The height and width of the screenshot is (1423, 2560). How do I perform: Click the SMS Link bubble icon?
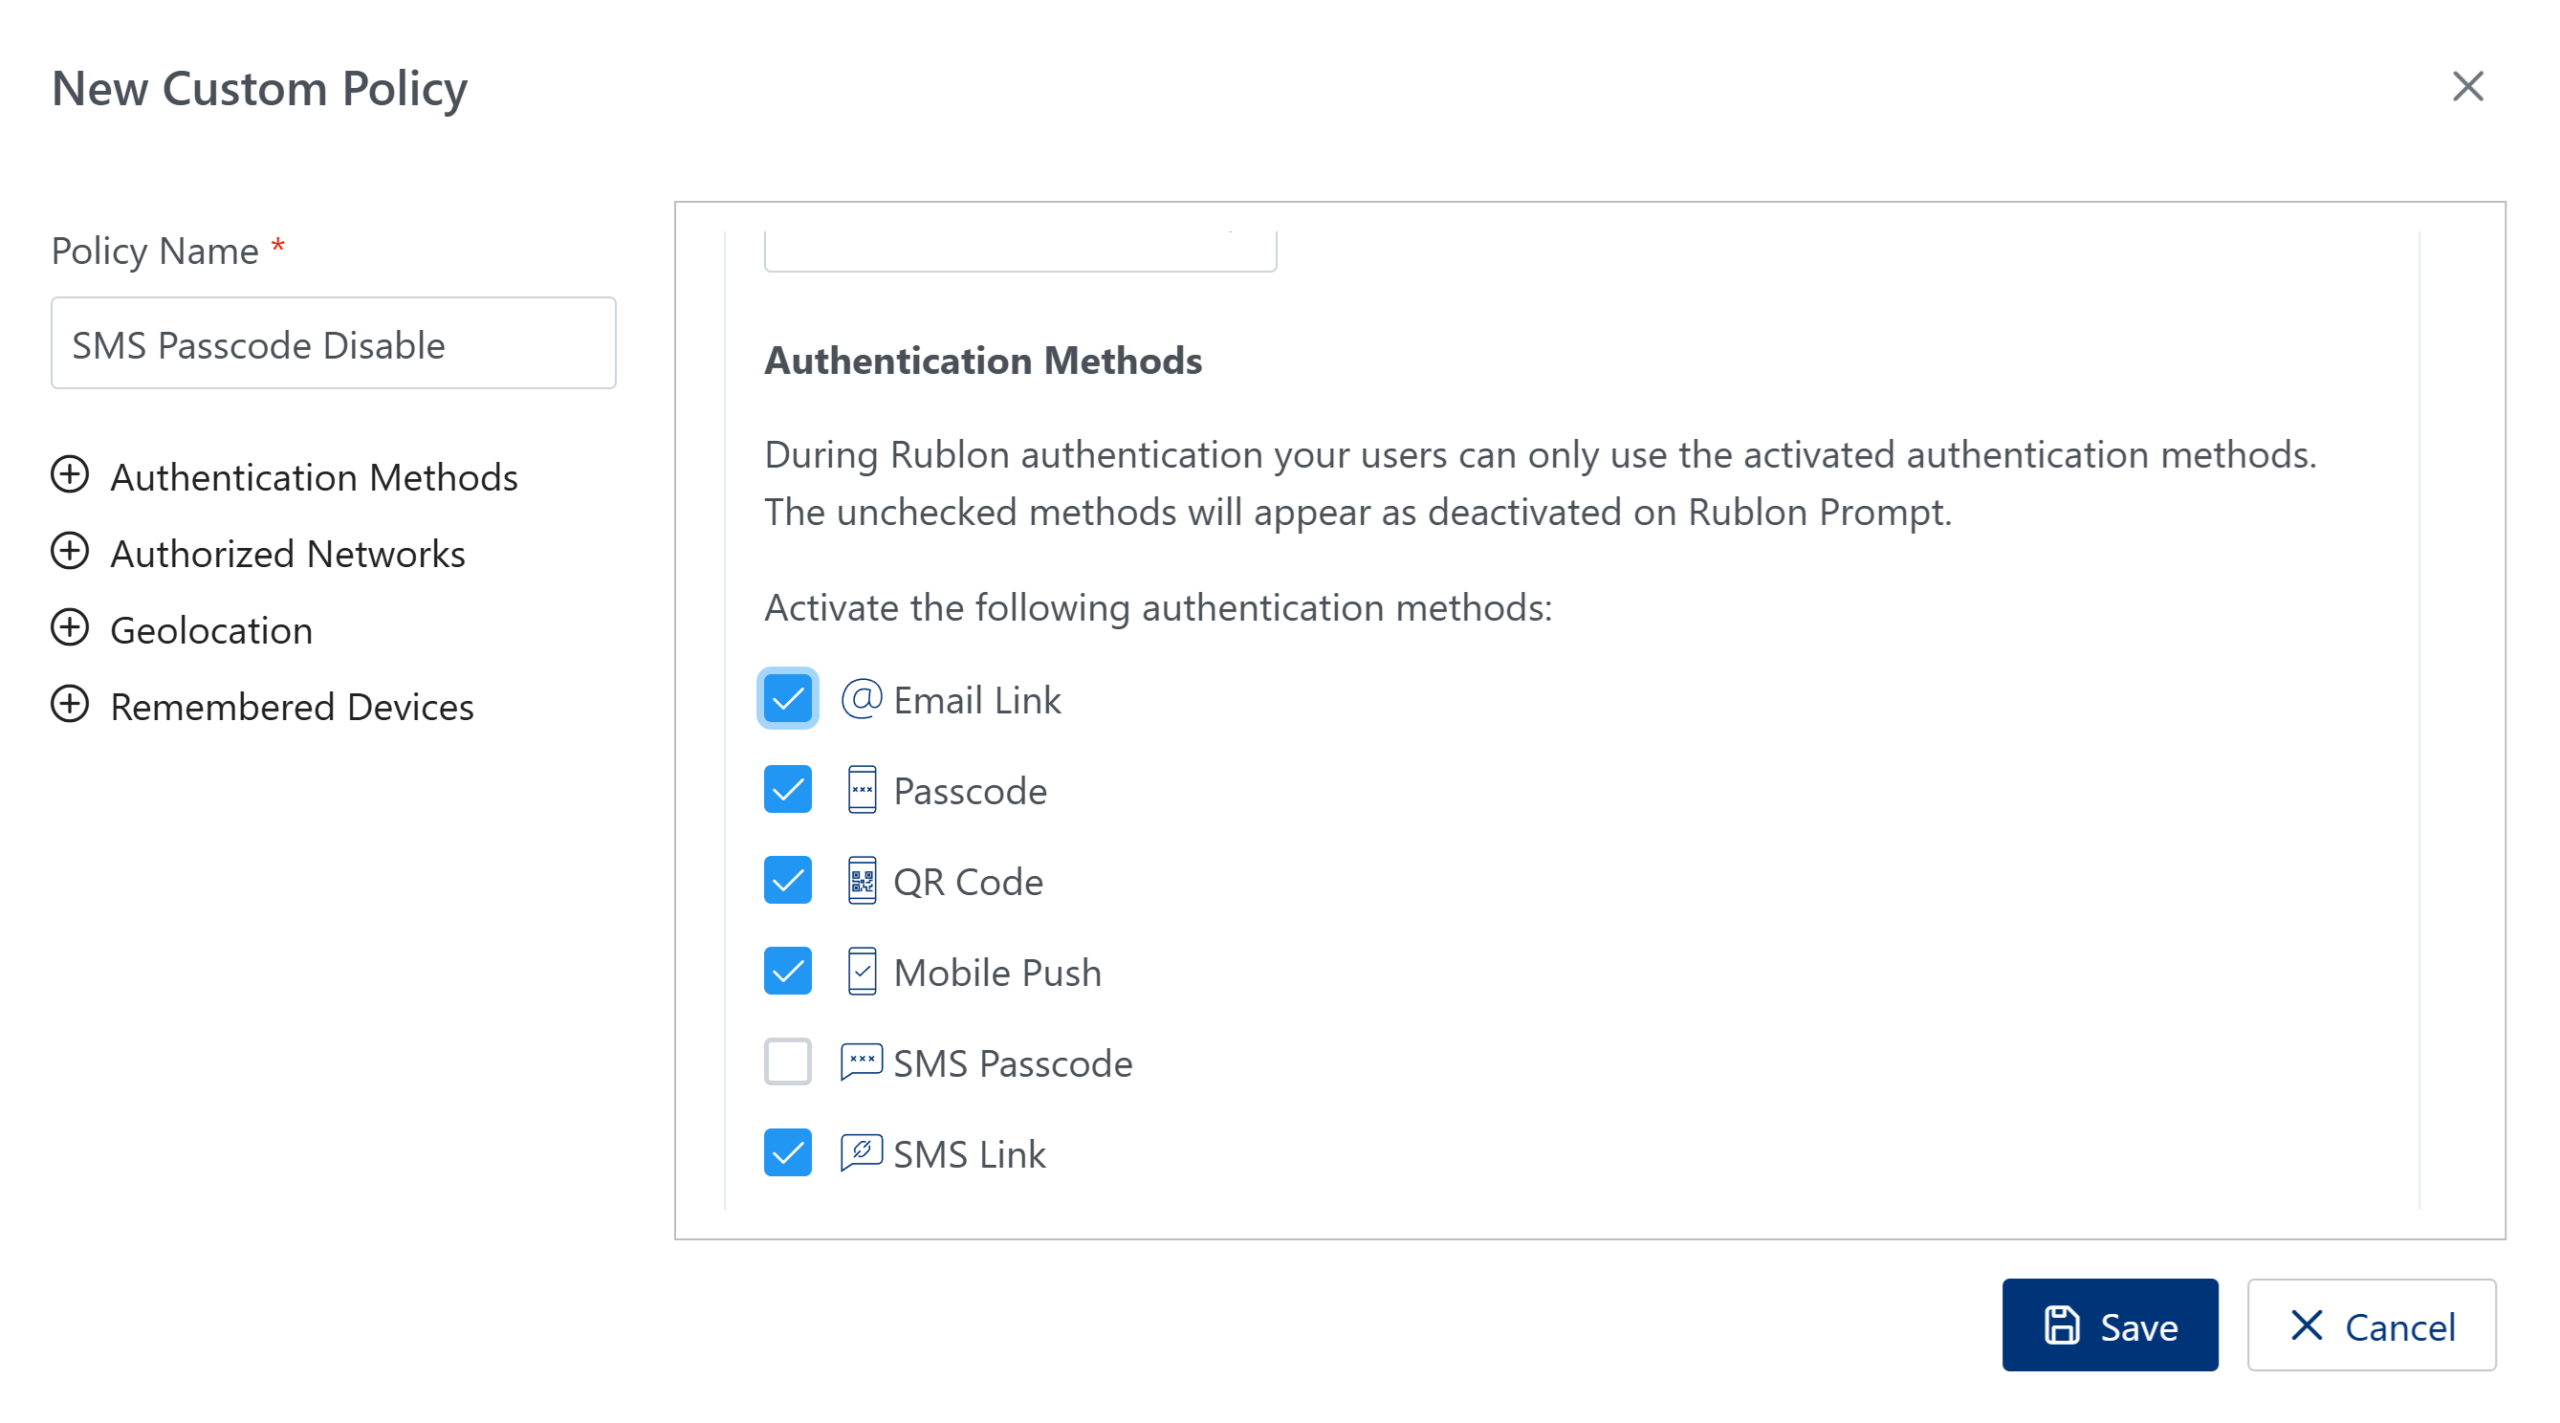point(861,1153)
